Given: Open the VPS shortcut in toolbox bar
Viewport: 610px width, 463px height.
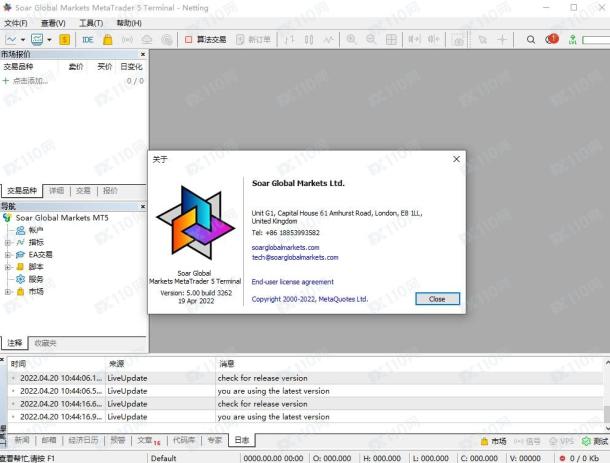Looking at the screenshot, I should coord(561,441).
